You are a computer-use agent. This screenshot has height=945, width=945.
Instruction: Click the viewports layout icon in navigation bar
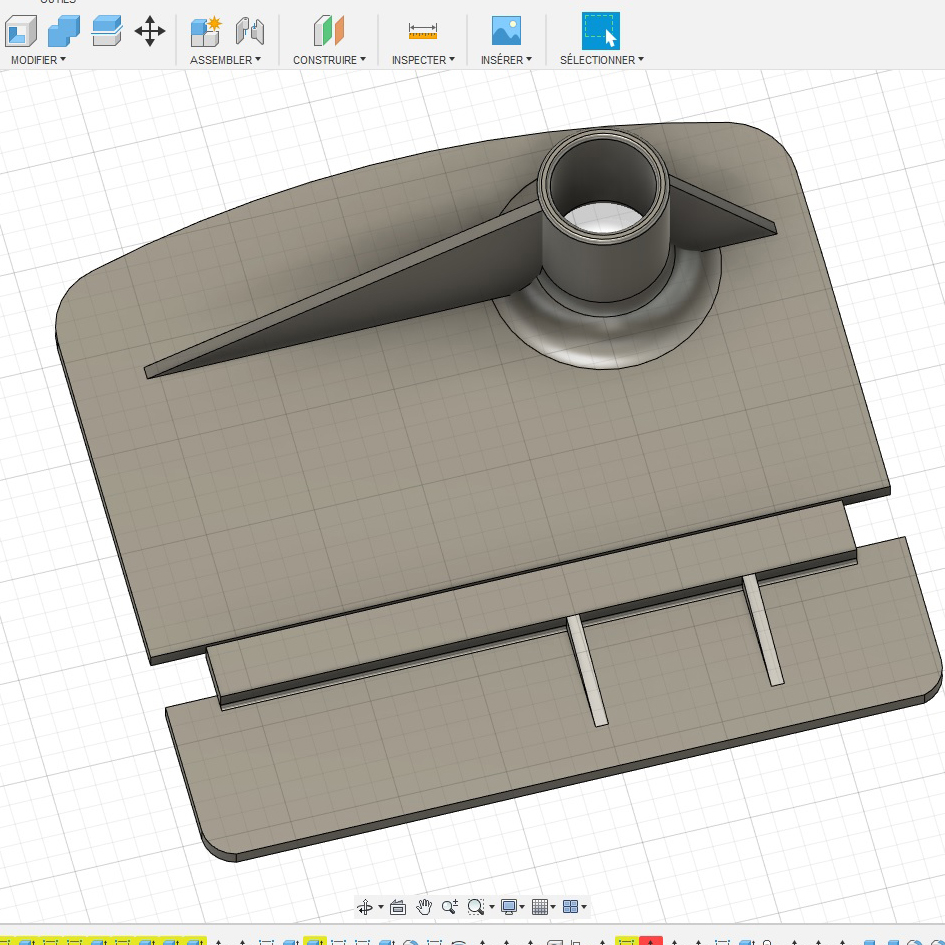572,907
